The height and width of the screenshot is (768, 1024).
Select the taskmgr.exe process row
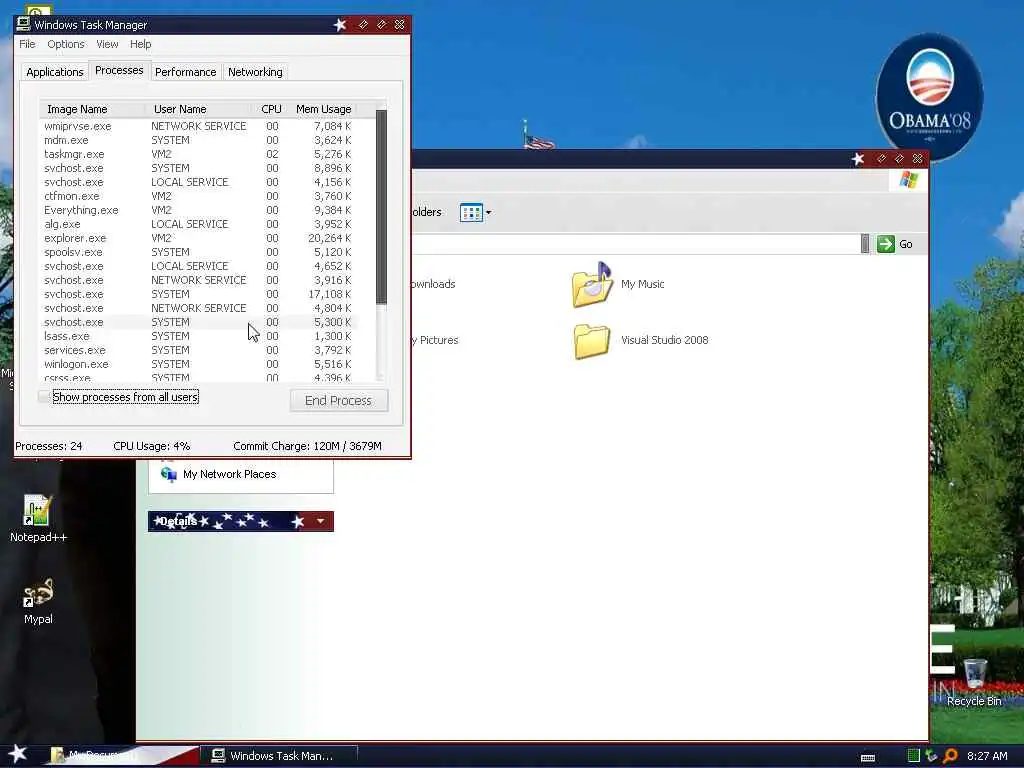198,154
